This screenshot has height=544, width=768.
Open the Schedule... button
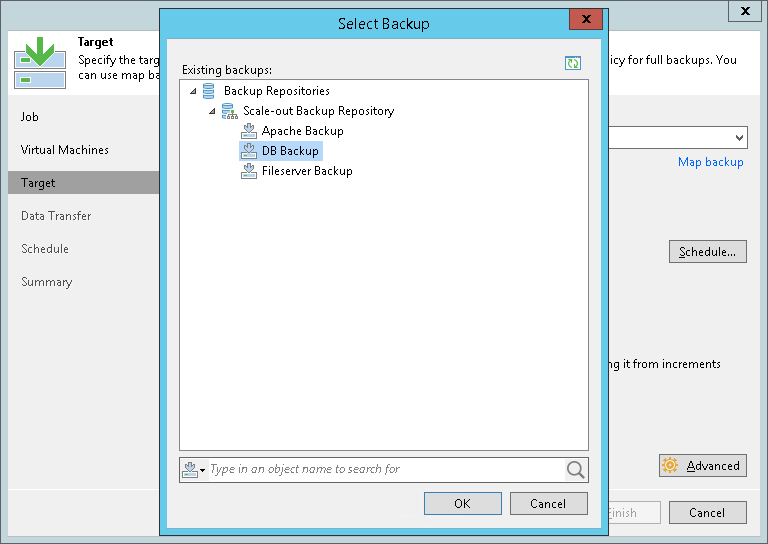pyautogui.click(x=708, y=252)
